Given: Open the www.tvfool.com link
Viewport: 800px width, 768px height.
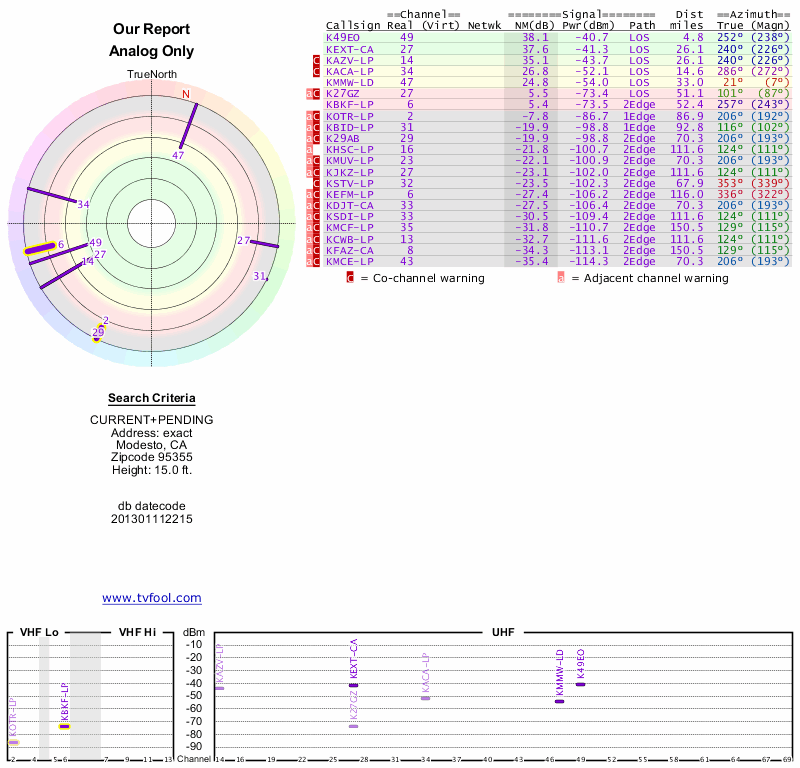Looking at the screenshot, I should pos(152,598).
